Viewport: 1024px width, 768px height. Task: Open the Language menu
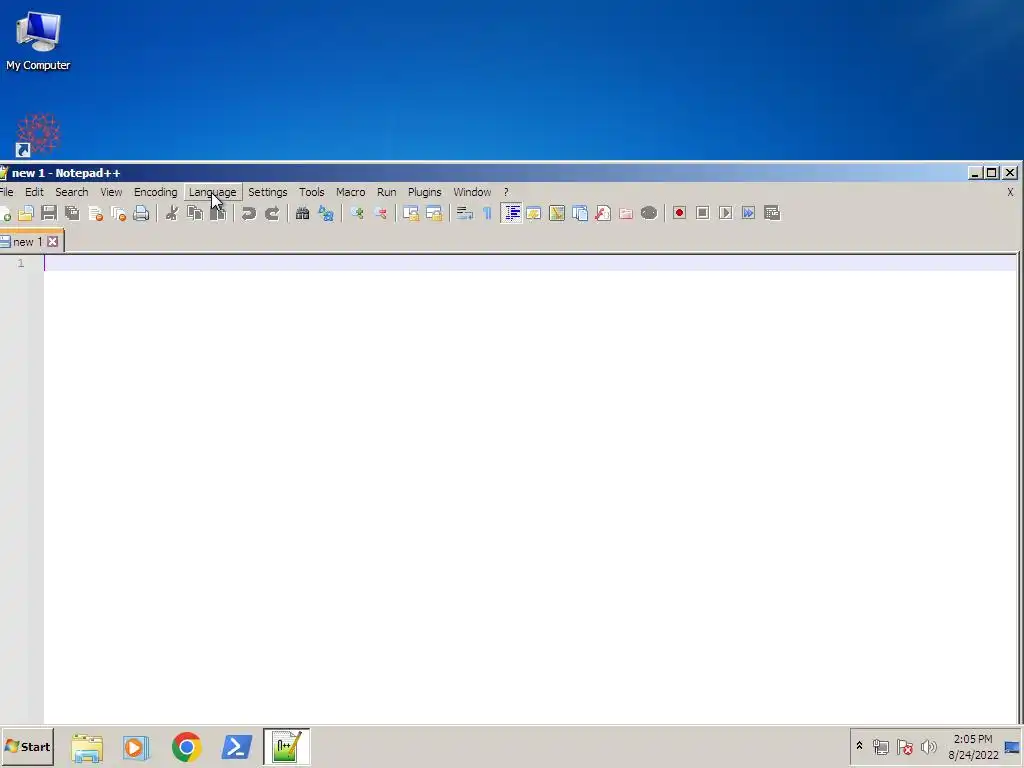pos(213,192)
